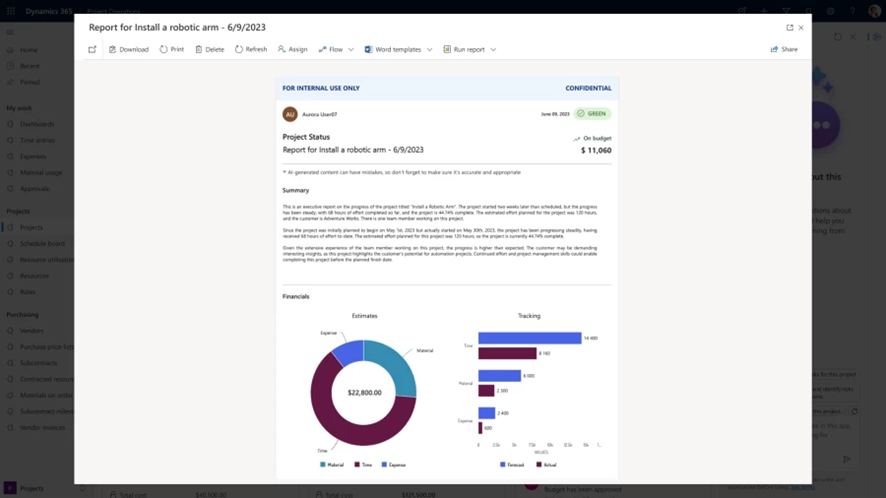Open the Word templates dropdown arrow

[x=430, y=49]
